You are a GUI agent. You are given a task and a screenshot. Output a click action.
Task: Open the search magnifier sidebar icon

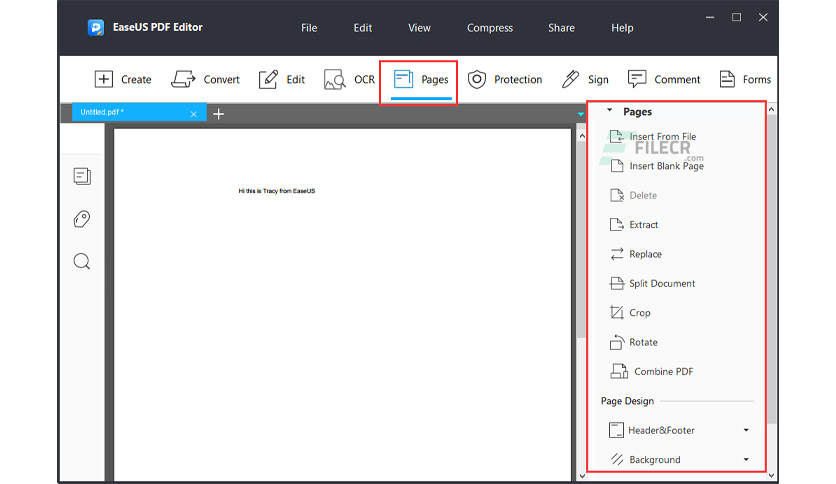[x=82, y=262]
